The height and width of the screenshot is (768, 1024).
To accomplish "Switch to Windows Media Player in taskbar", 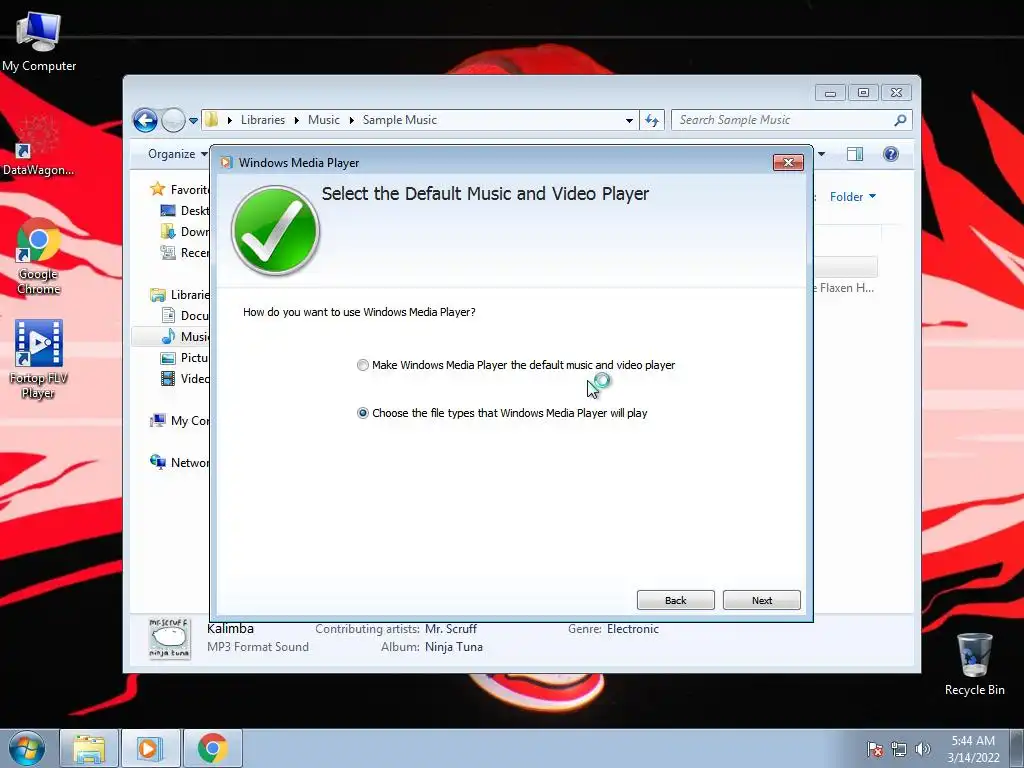I will point(150,748).
